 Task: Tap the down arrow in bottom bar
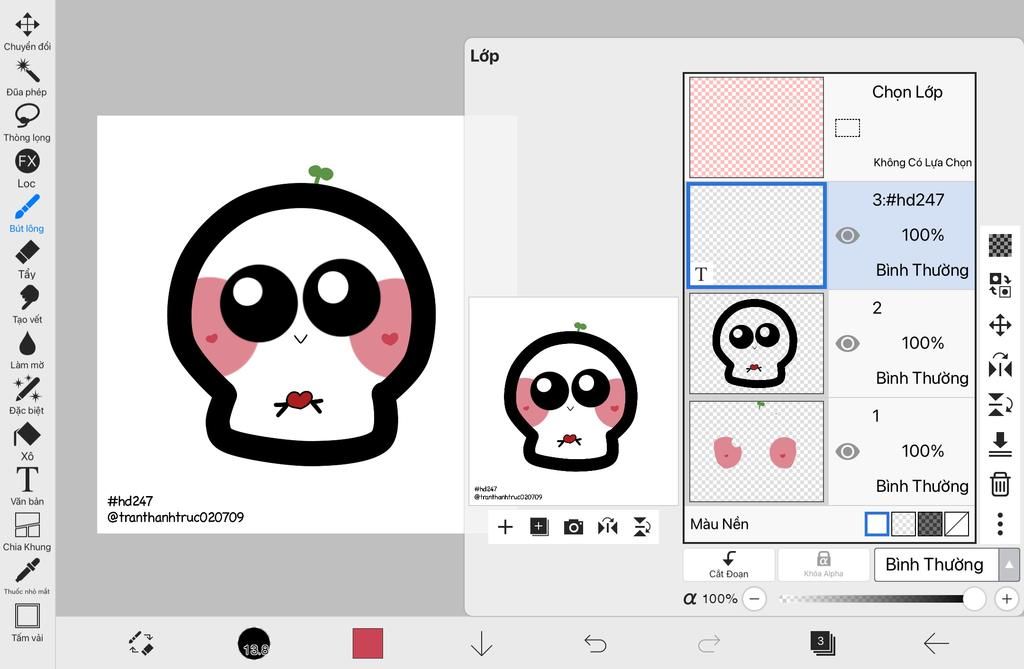click(x=481, y=644)
